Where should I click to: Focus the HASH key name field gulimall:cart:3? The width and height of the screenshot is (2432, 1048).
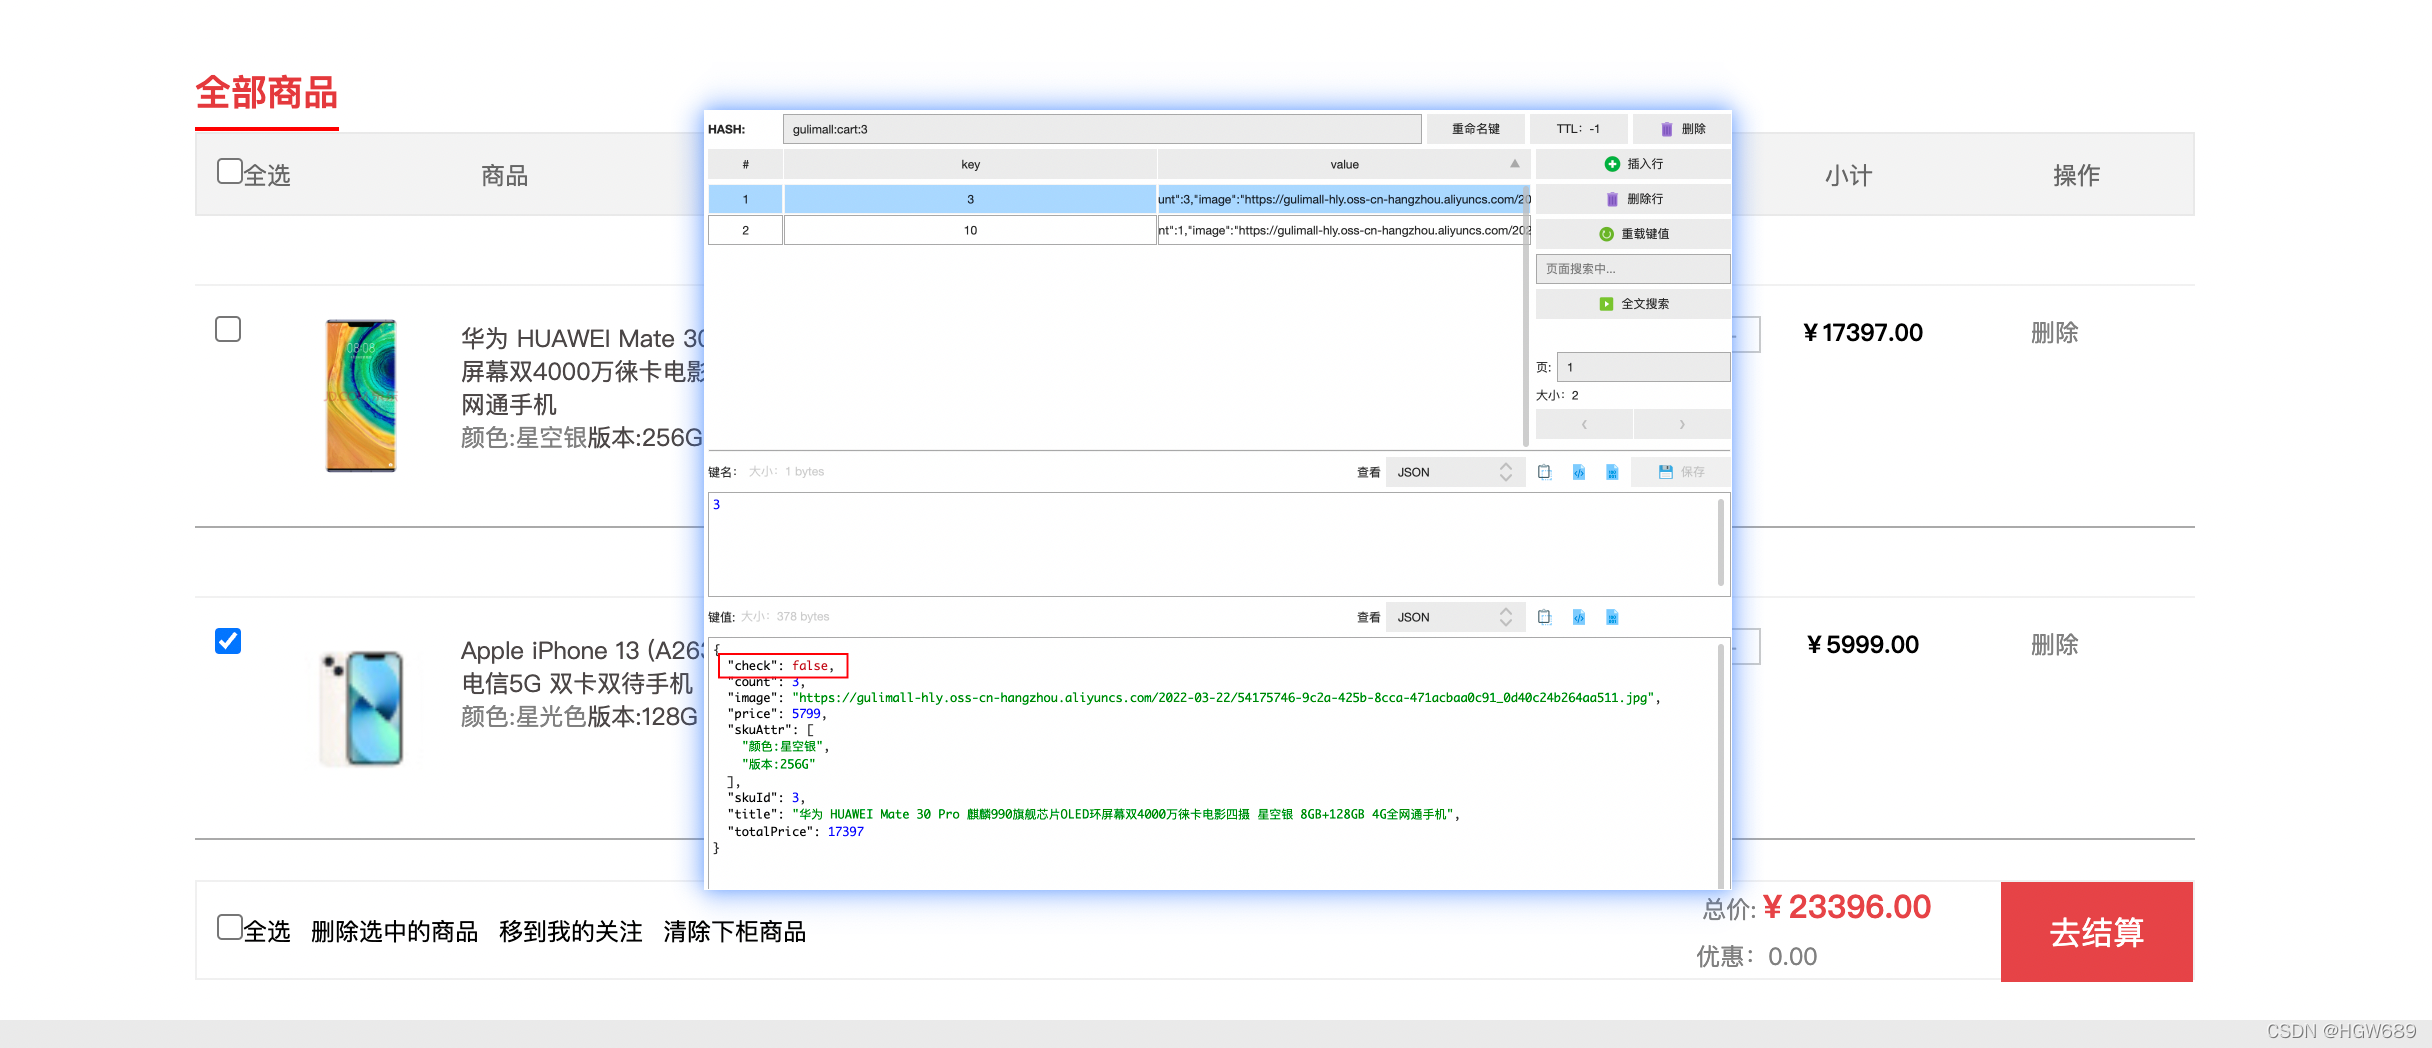click(1102, 129)
